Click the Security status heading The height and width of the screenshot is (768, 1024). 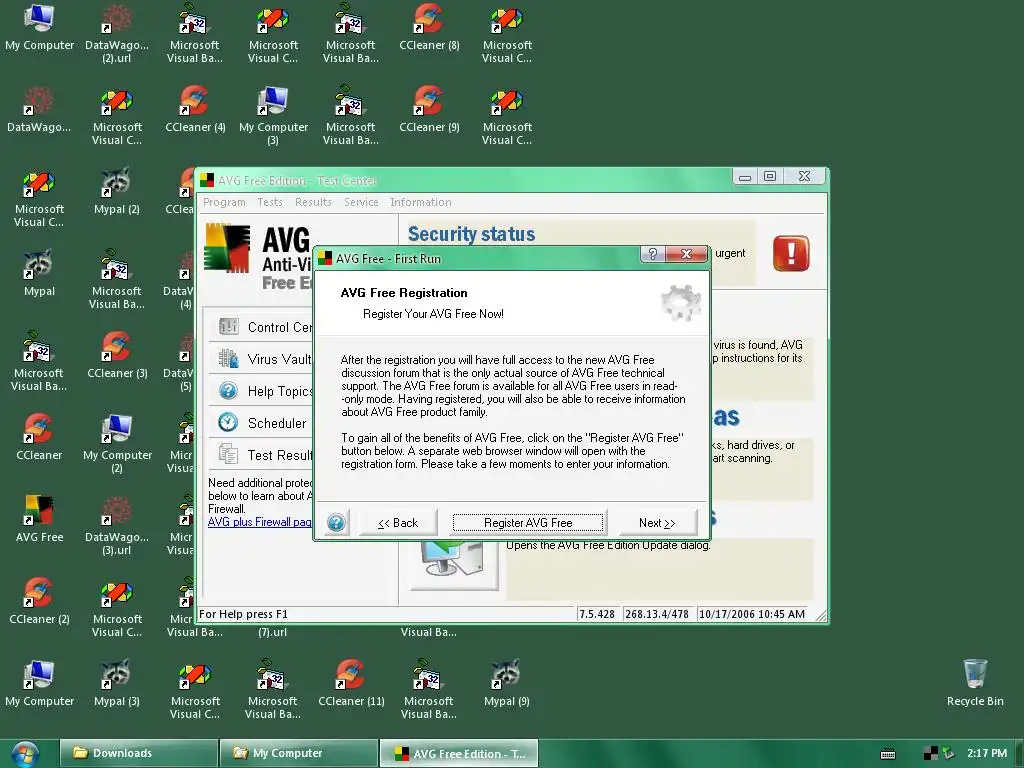[x=471, y=234]
